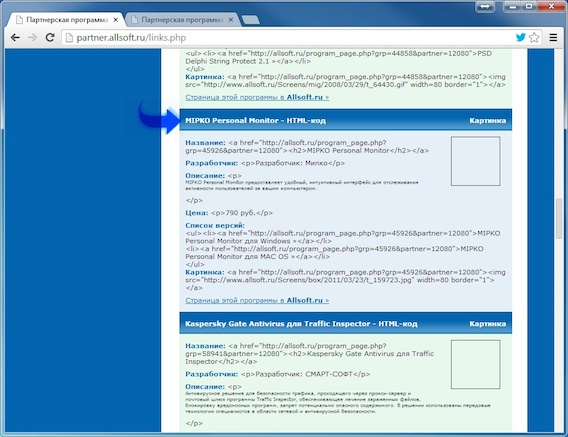Screen dimensions: 568x437
Task: Reload the page with the refresh icon
Action: (50, 38)
